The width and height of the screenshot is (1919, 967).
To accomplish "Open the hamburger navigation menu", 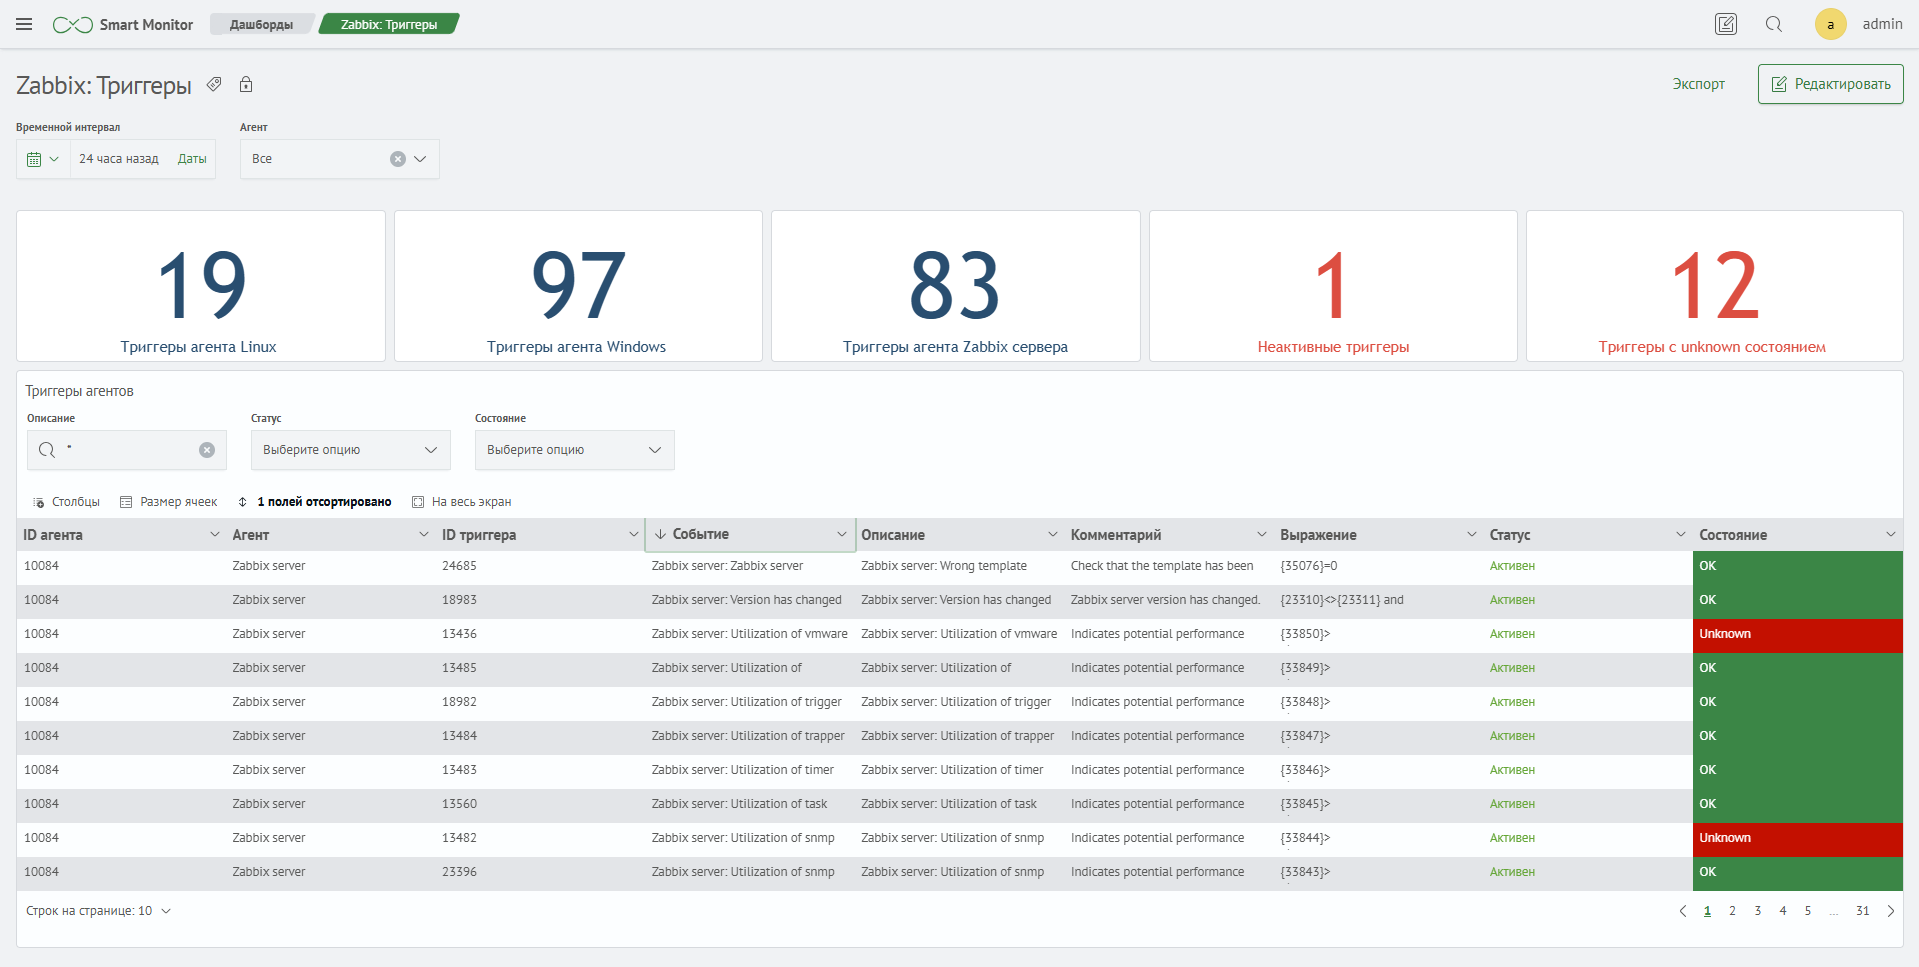I will [24, 24].
